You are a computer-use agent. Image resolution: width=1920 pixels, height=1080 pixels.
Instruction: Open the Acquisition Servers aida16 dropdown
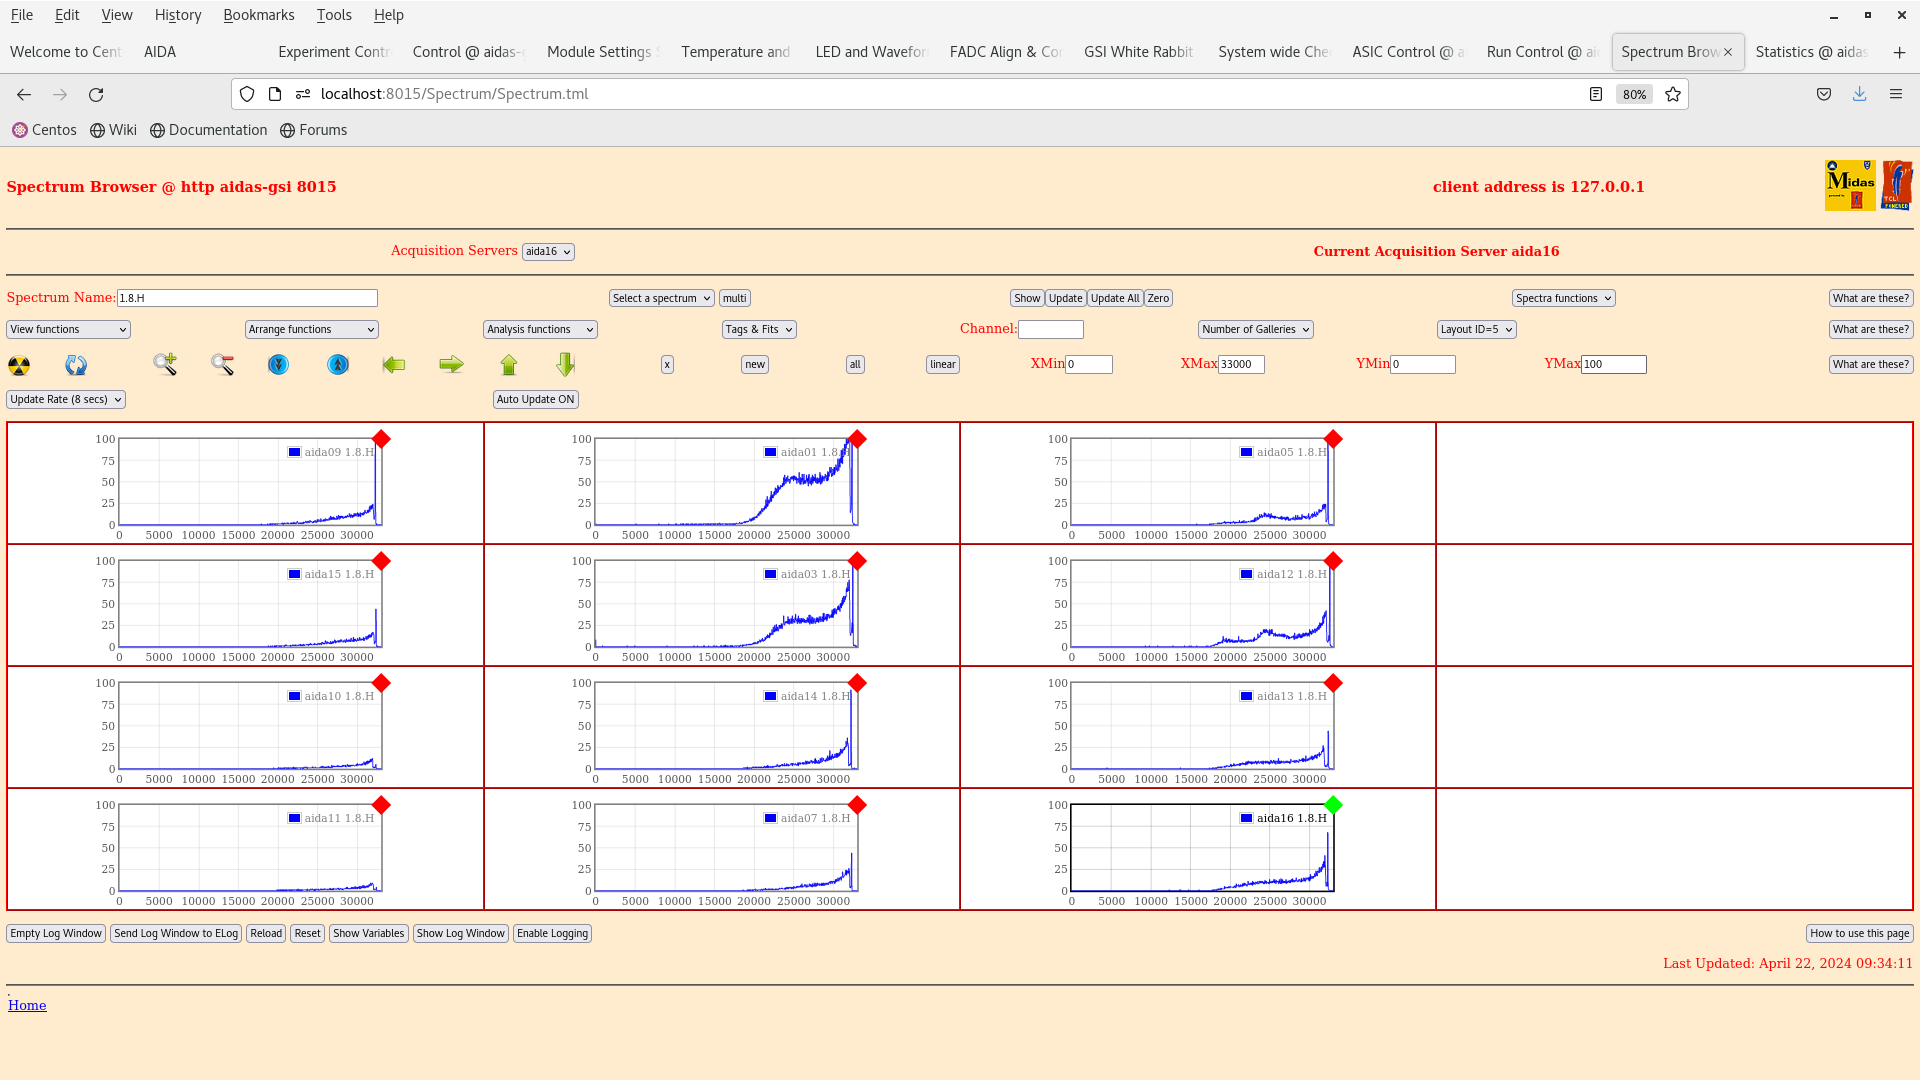point(548,252)
